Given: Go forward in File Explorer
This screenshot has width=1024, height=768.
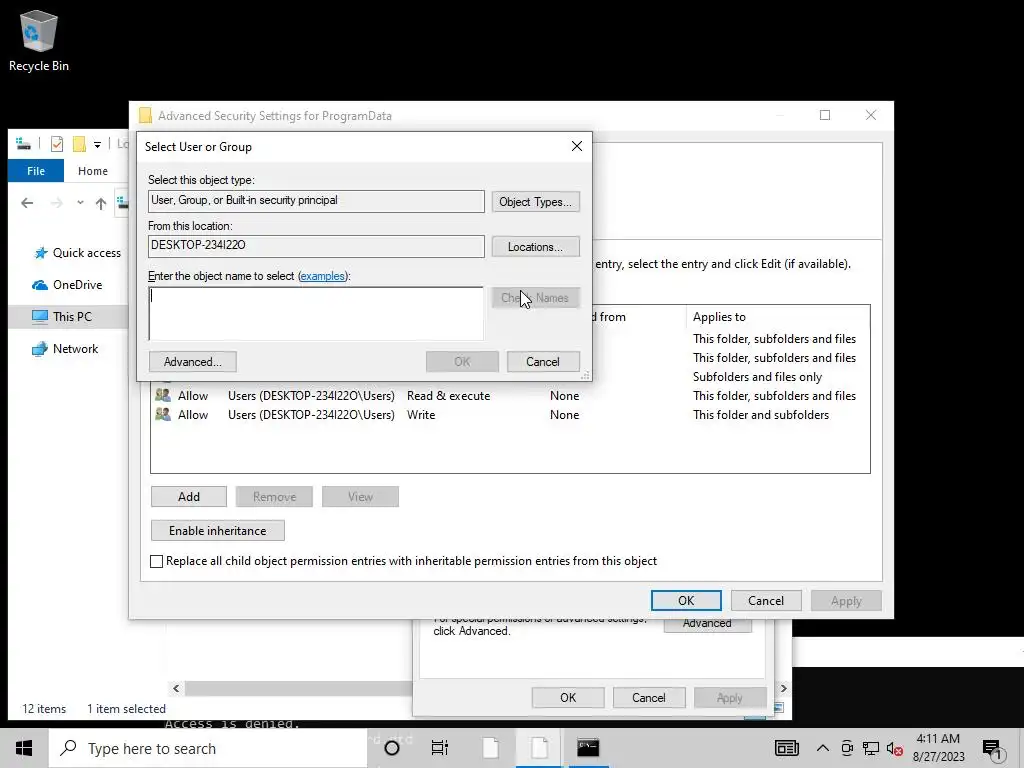Looking at the screenshot, I should click(x=57, y=203).
